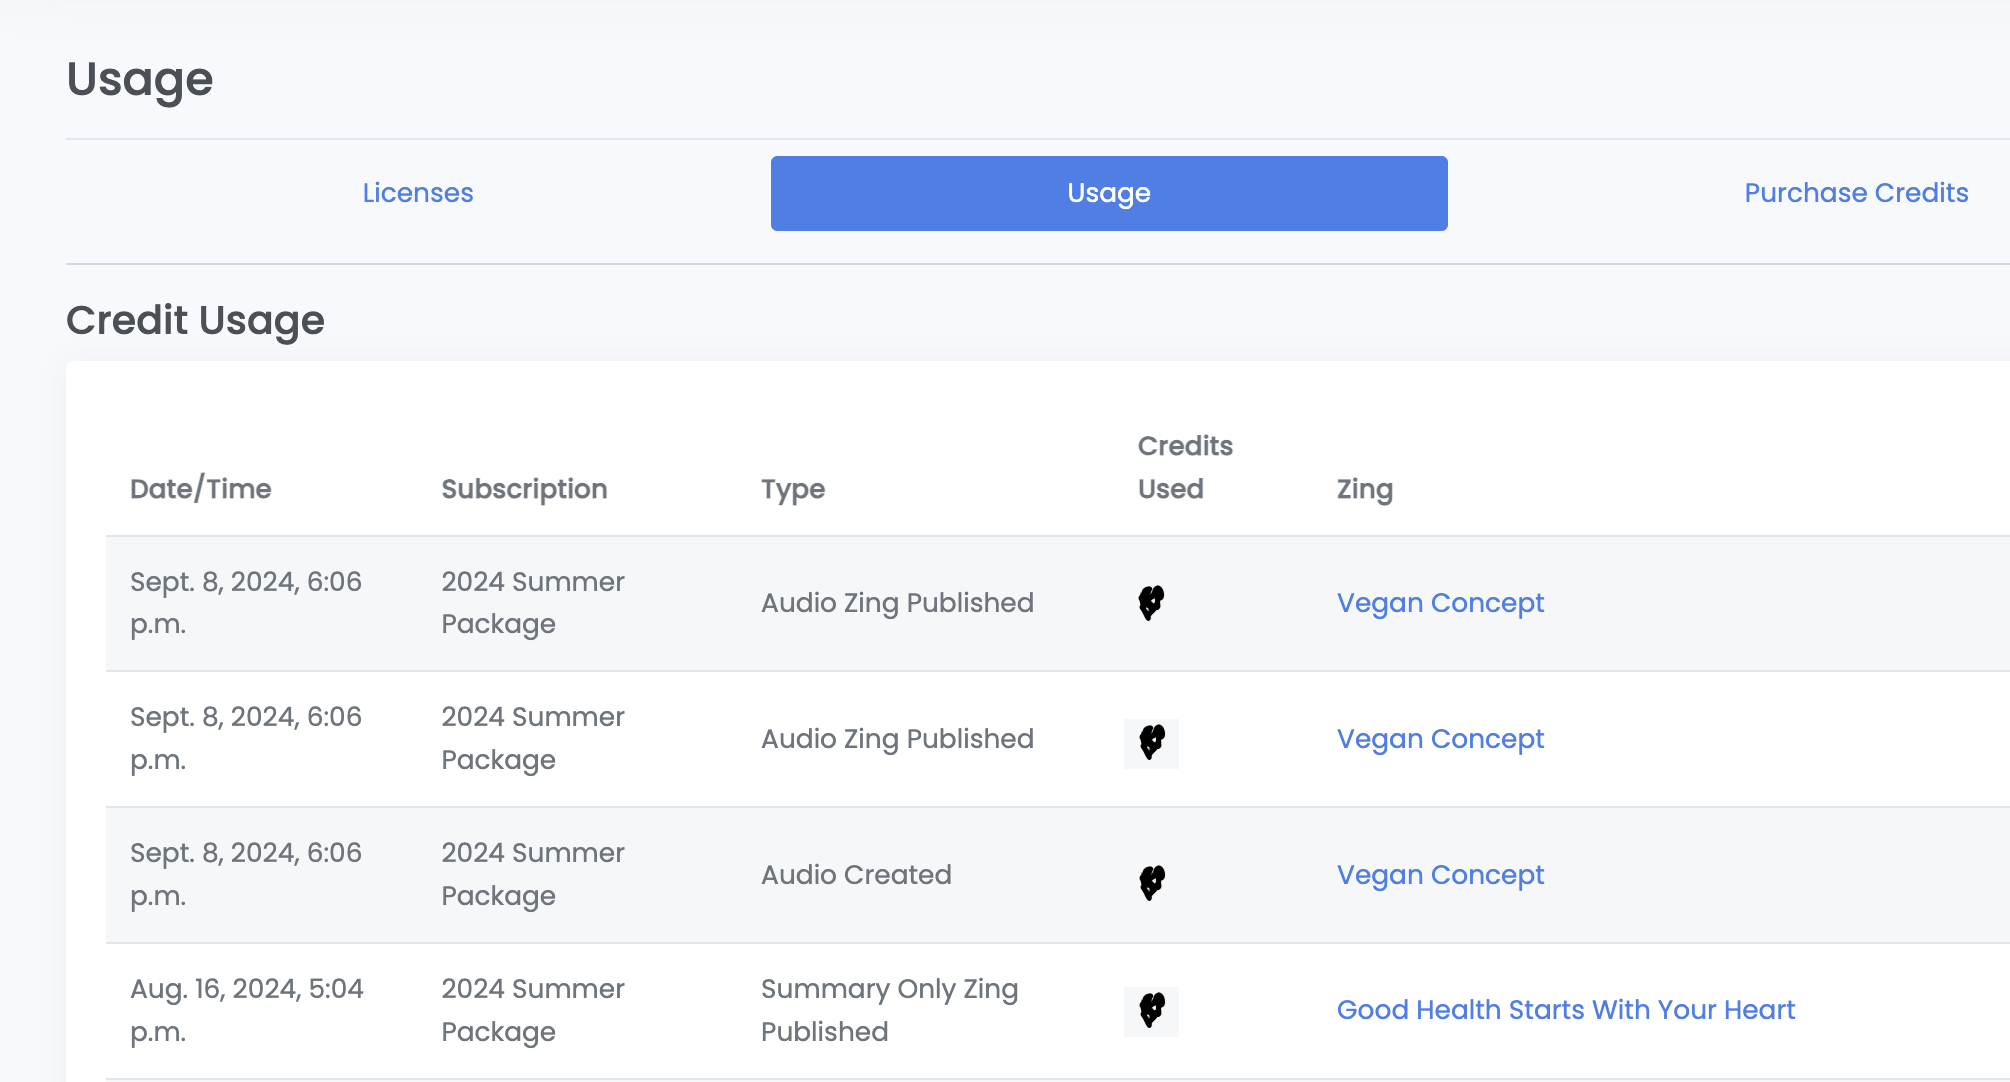Open the Purchase Credits tab

[x=1856, y=193]
